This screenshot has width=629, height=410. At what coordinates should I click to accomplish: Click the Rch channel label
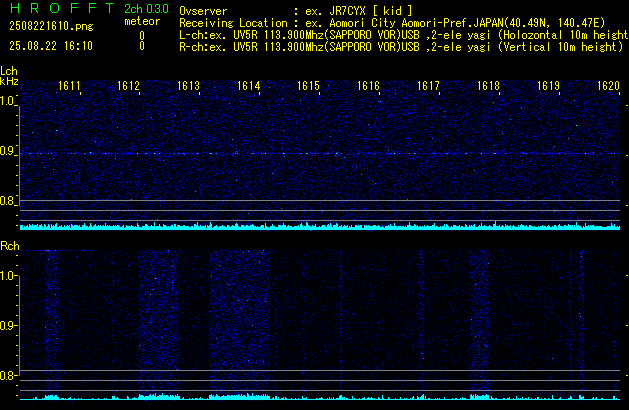10,246
